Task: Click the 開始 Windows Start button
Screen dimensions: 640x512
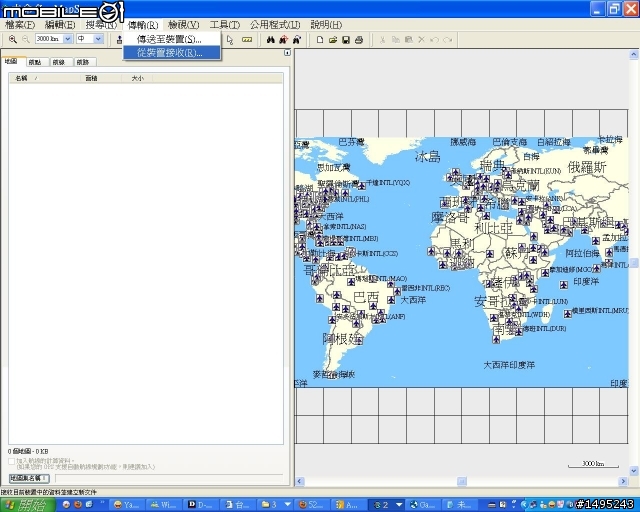Action: [x=28, y=505]
